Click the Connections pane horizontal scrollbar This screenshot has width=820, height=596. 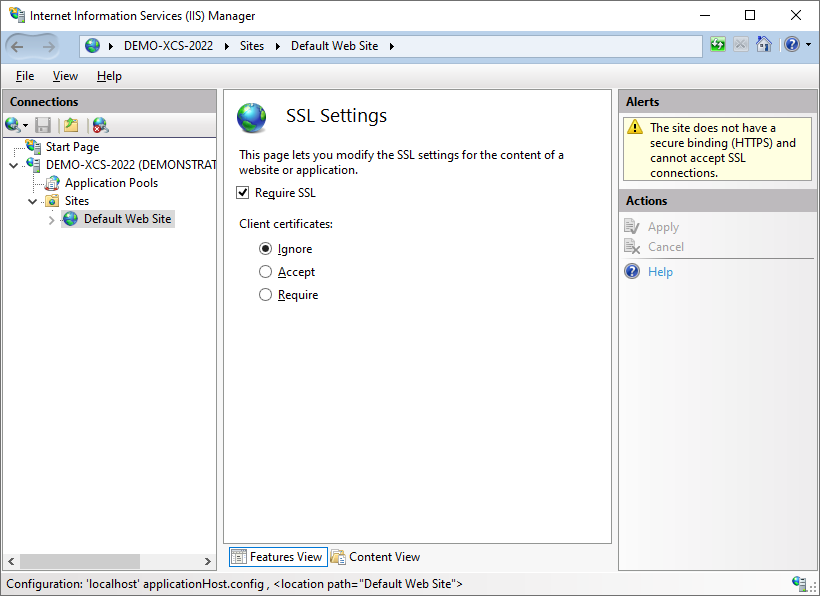109,561
